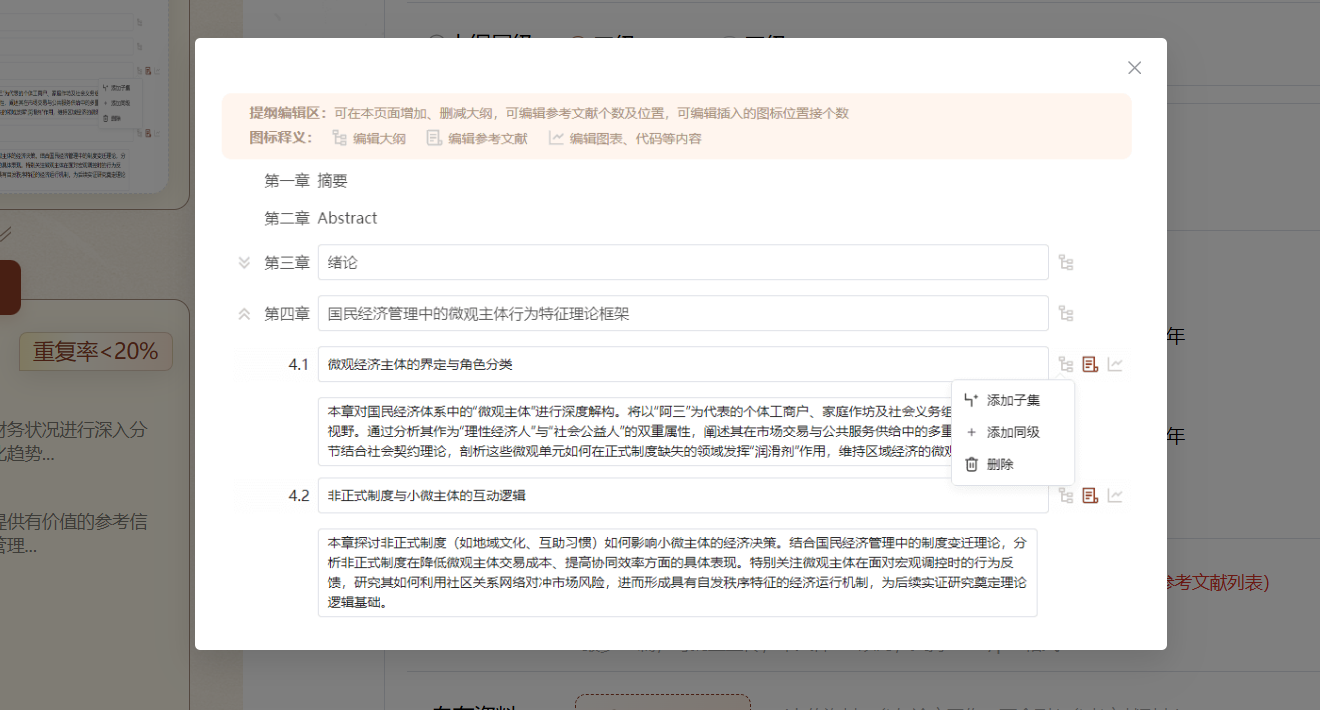Click the 4.1 微观经济主体的界定与角色分类 title field

pyautogui.click(x=683, y=364)
